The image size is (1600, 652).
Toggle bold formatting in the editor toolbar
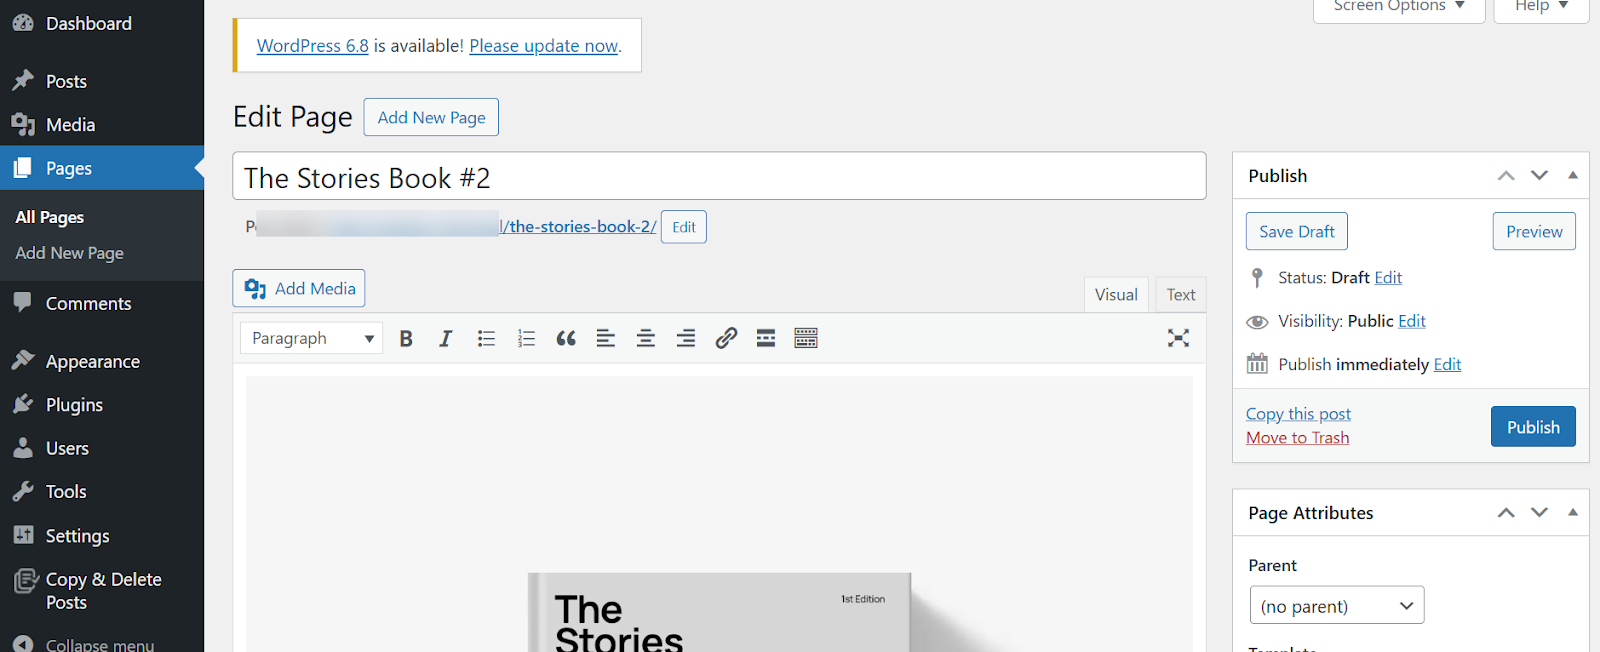tap(406, 338)
